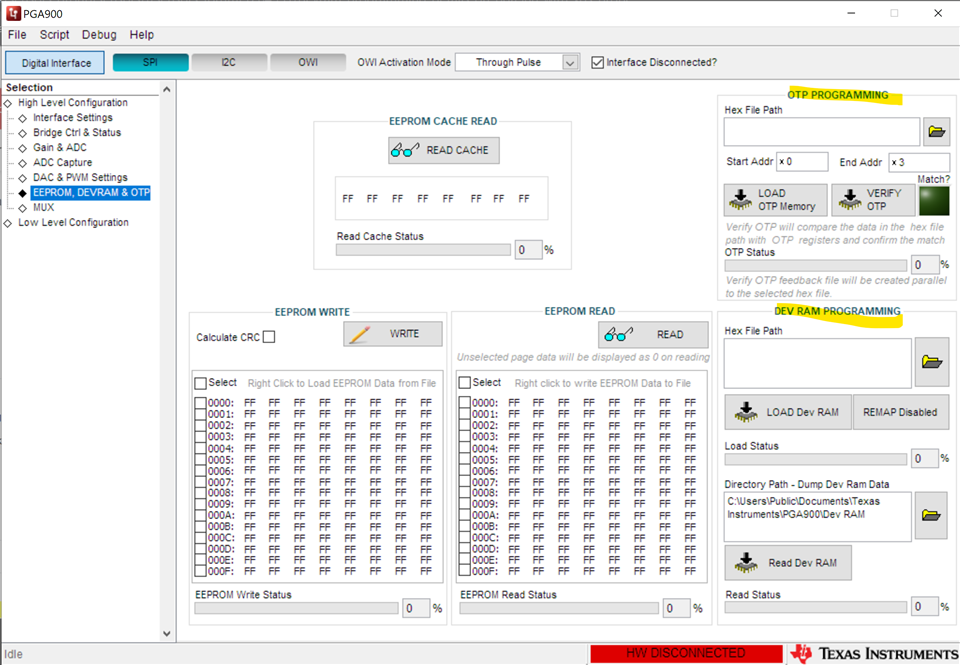960x665 pixels.
Task: Toggle the Interface Disconnected checkbox
Action: click(x=598, y=62)
